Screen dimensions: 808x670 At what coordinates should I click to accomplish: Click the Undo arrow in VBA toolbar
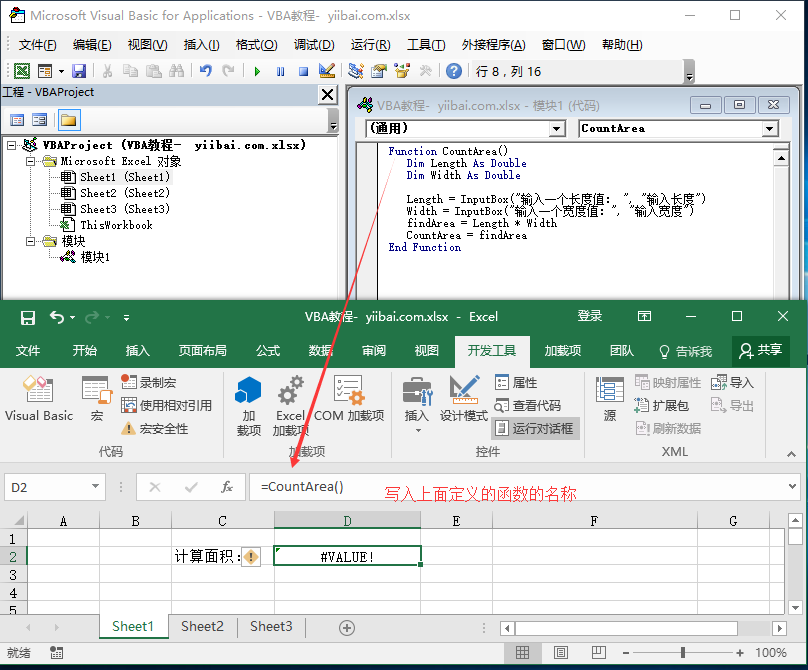point(206,71)
